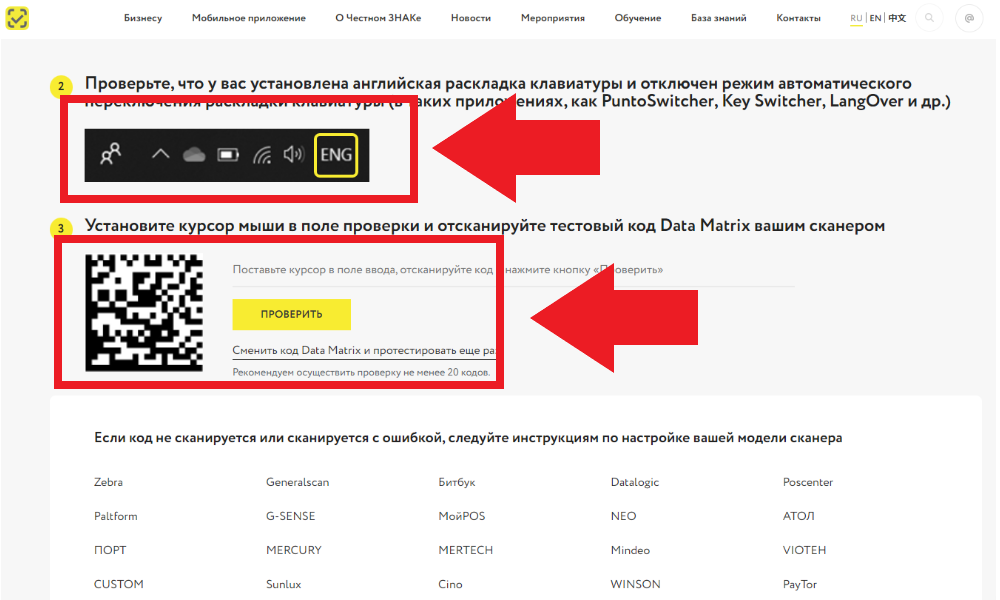Screen dimensions: 1000x600
Task: Switch site language to EN
Action: (876, 18)
